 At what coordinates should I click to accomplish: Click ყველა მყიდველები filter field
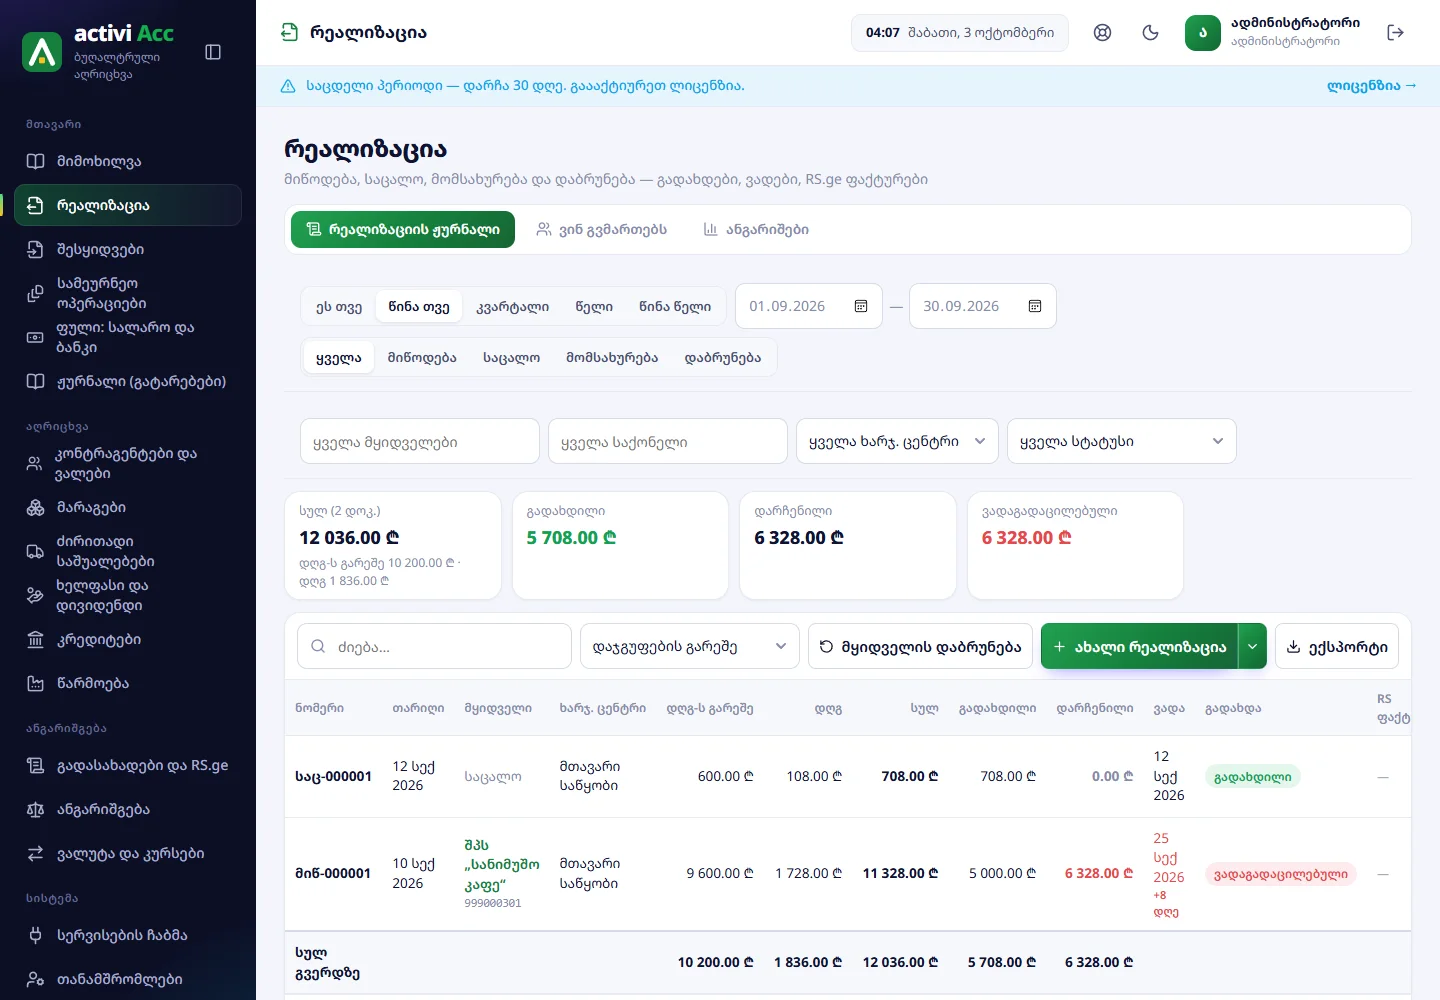420,441
